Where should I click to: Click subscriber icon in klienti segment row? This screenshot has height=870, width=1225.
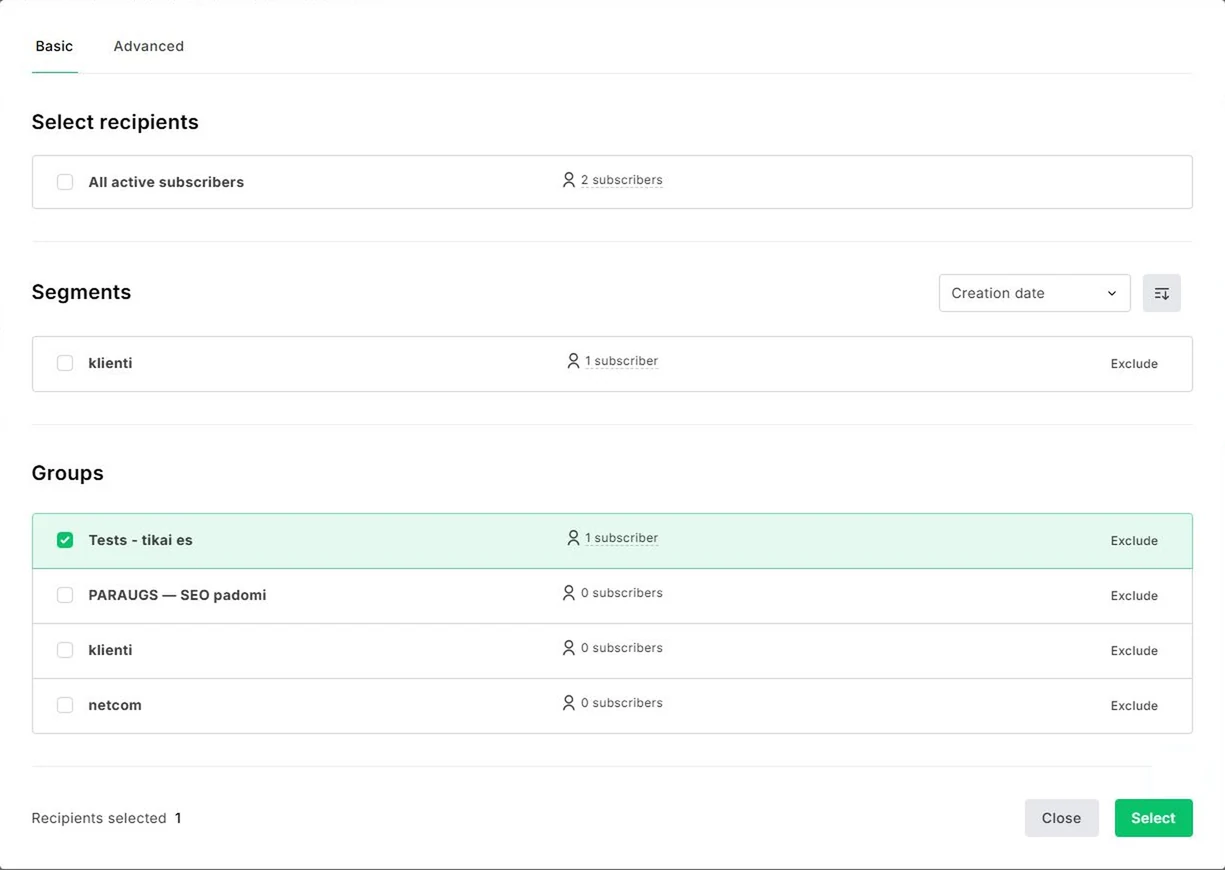[573, 361]
